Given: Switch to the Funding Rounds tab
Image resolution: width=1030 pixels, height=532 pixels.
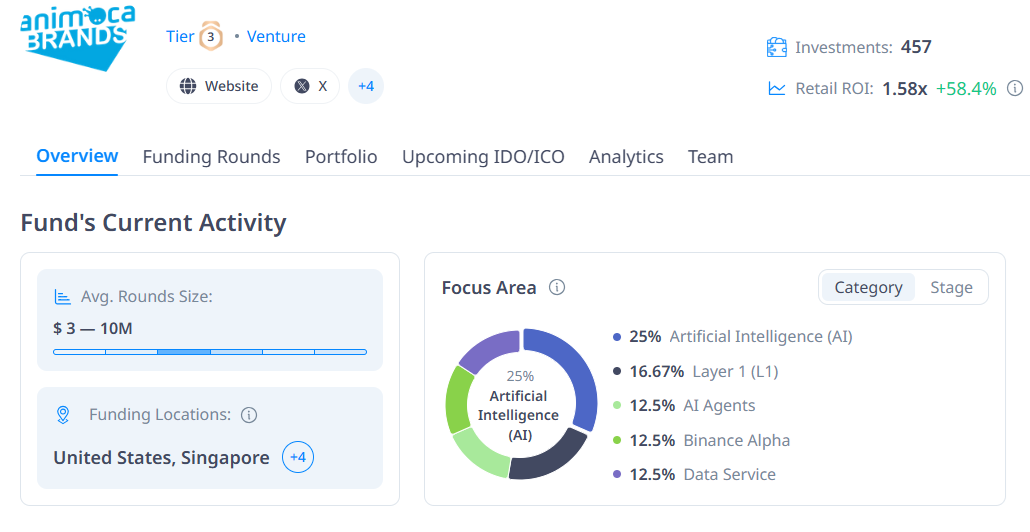Looking at the screenshot, I should click(211, 157).
